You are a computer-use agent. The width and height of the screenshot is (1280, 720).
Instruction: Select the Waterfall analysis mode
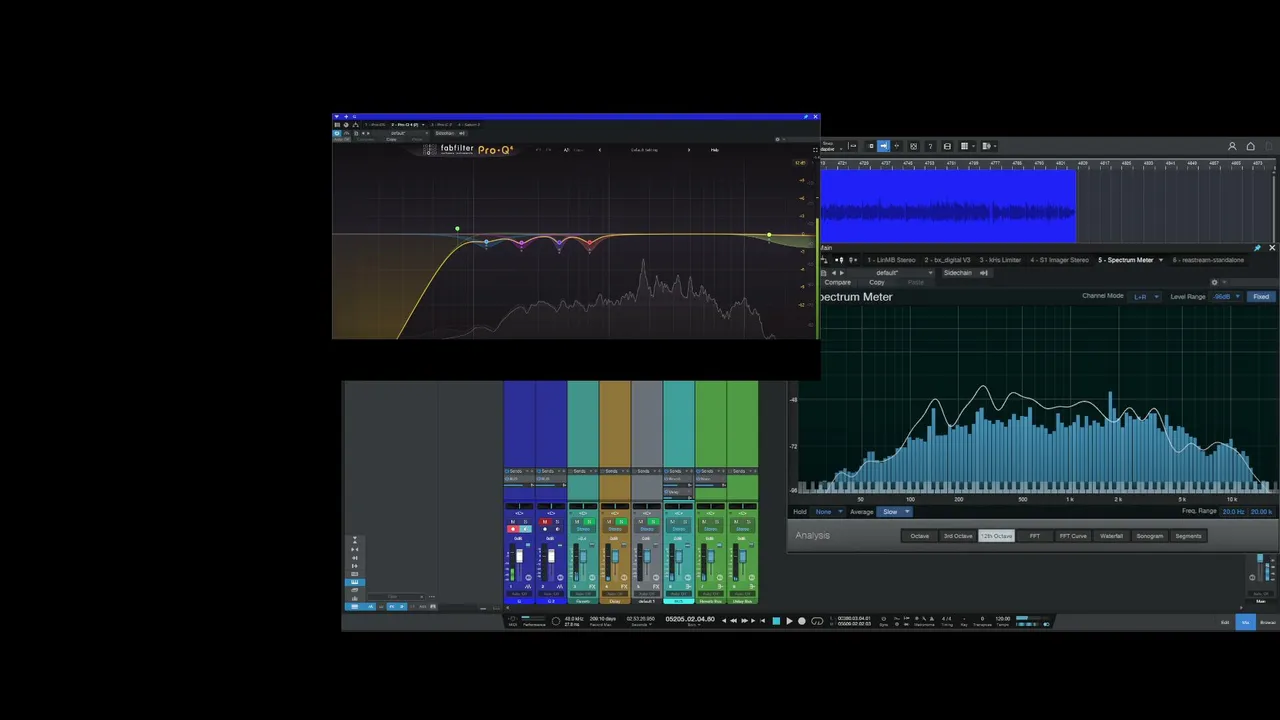coord(1111,536)
